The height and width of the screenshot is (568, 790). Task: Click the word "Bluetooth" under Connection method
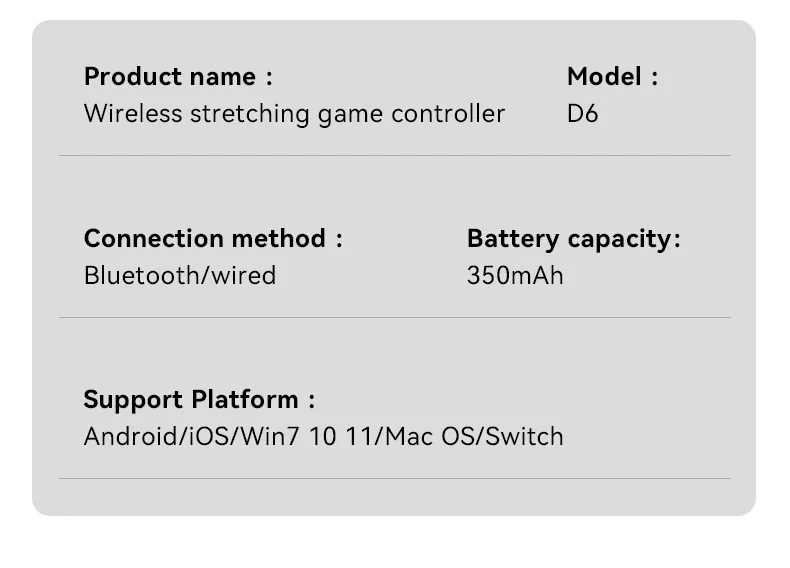pos(142,276)
